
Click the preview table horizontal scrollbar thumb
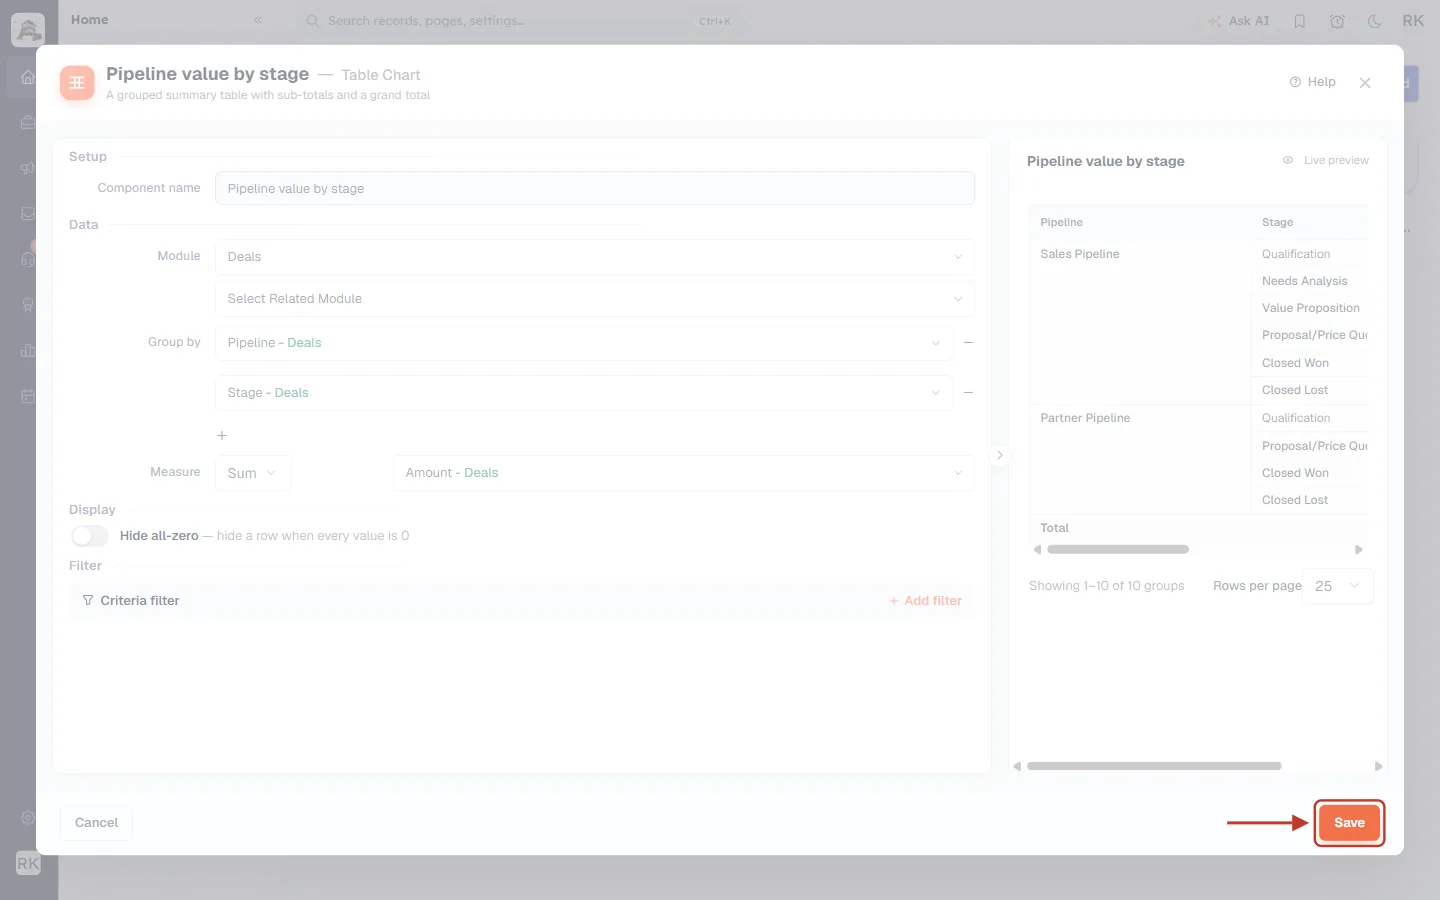pos(1118,549)
